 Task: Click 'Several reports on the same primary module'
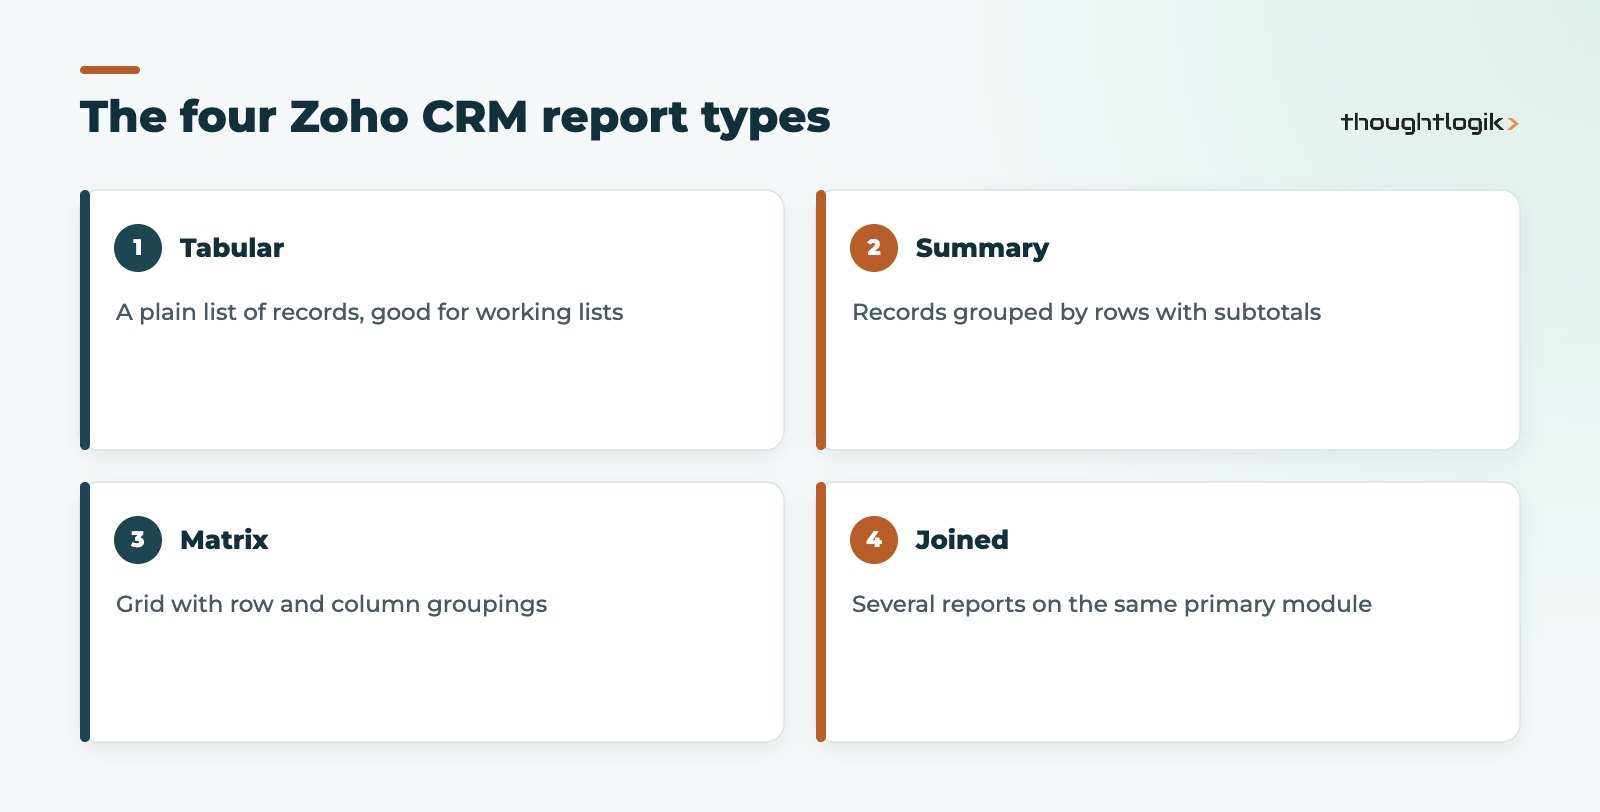1112,604
